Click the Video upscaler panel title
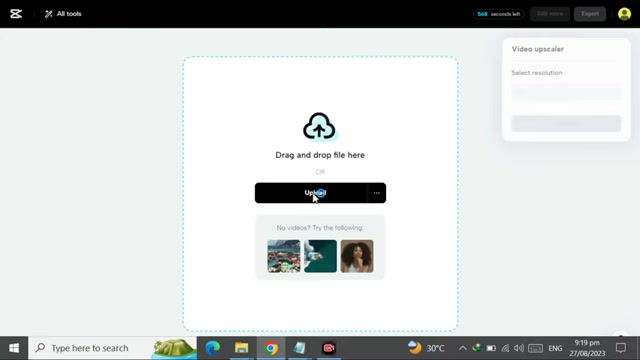This screenshot has height=360, width=640. (538, 49)
